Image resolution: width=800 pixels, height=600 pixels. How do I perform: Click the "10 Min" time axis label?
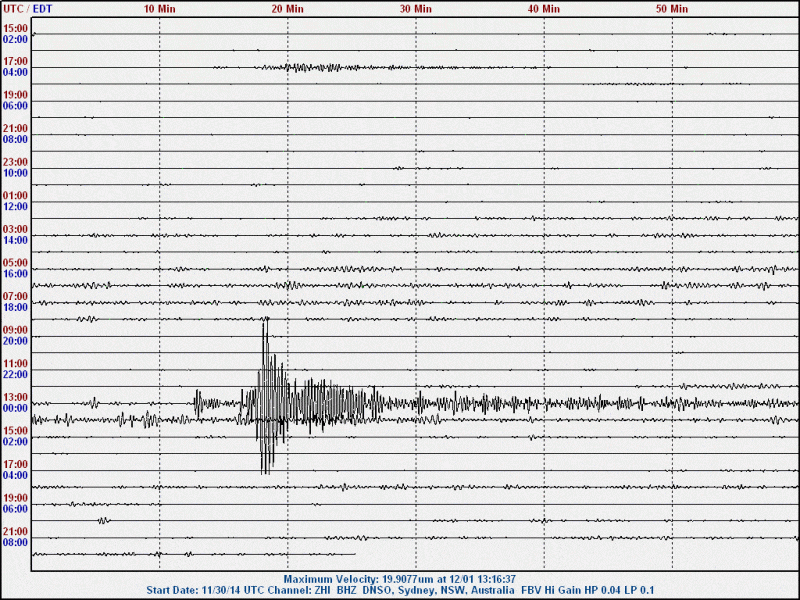pos(159,9)
